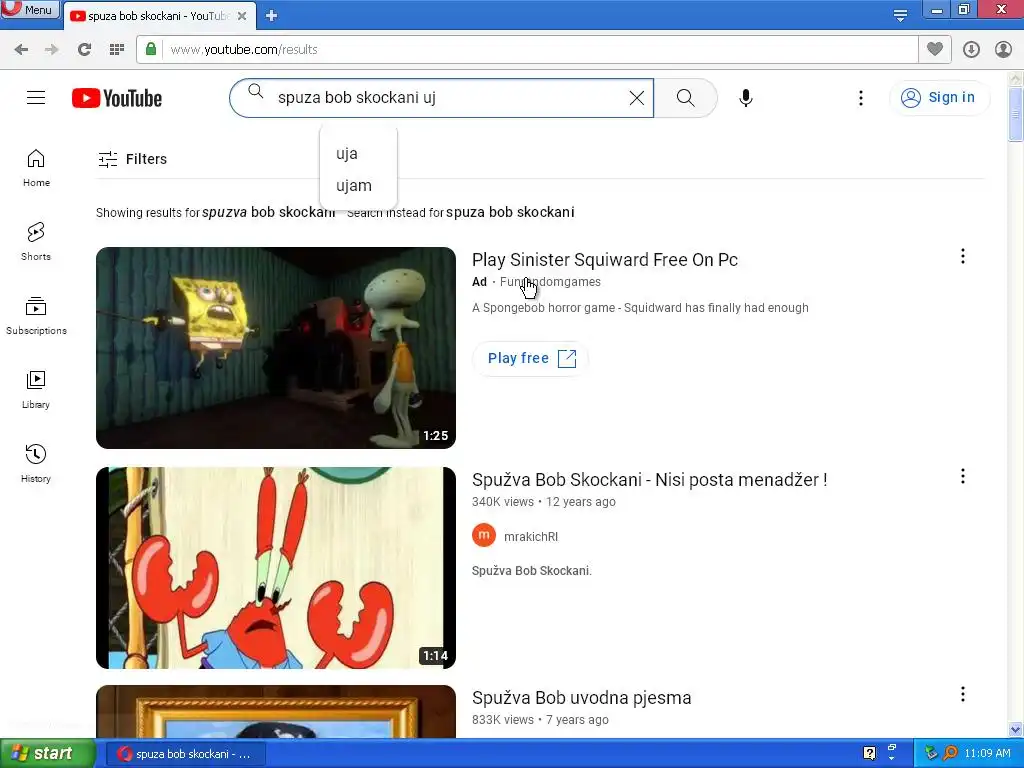Visit the mrakichRI channel name
Screen dimensions: 1024x768
(531, 537)
